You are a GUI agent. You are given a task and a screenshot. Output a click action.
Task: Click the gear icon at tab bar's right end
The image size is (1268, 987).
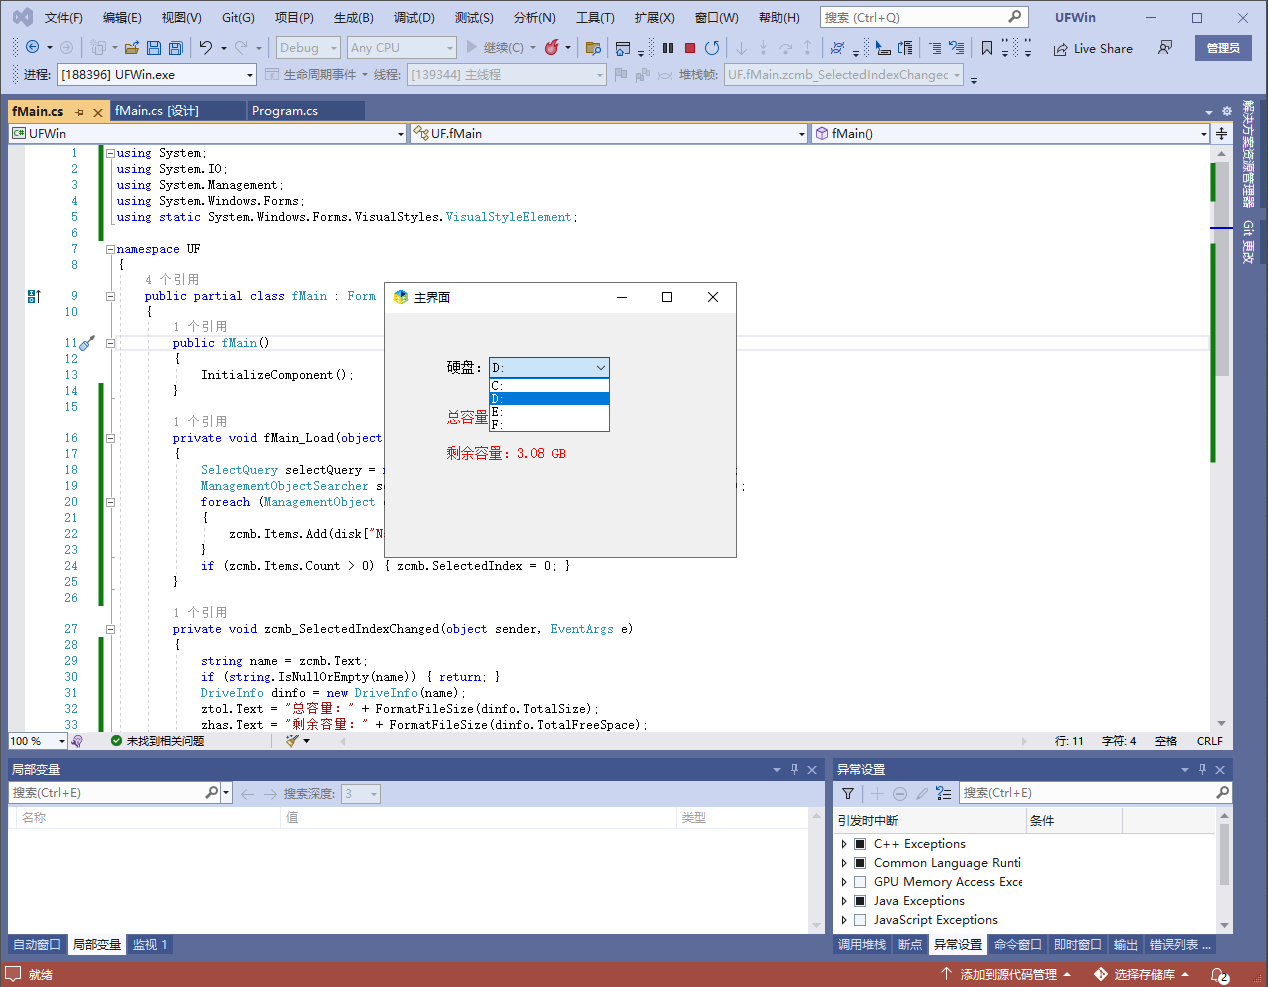(1227, 111)
